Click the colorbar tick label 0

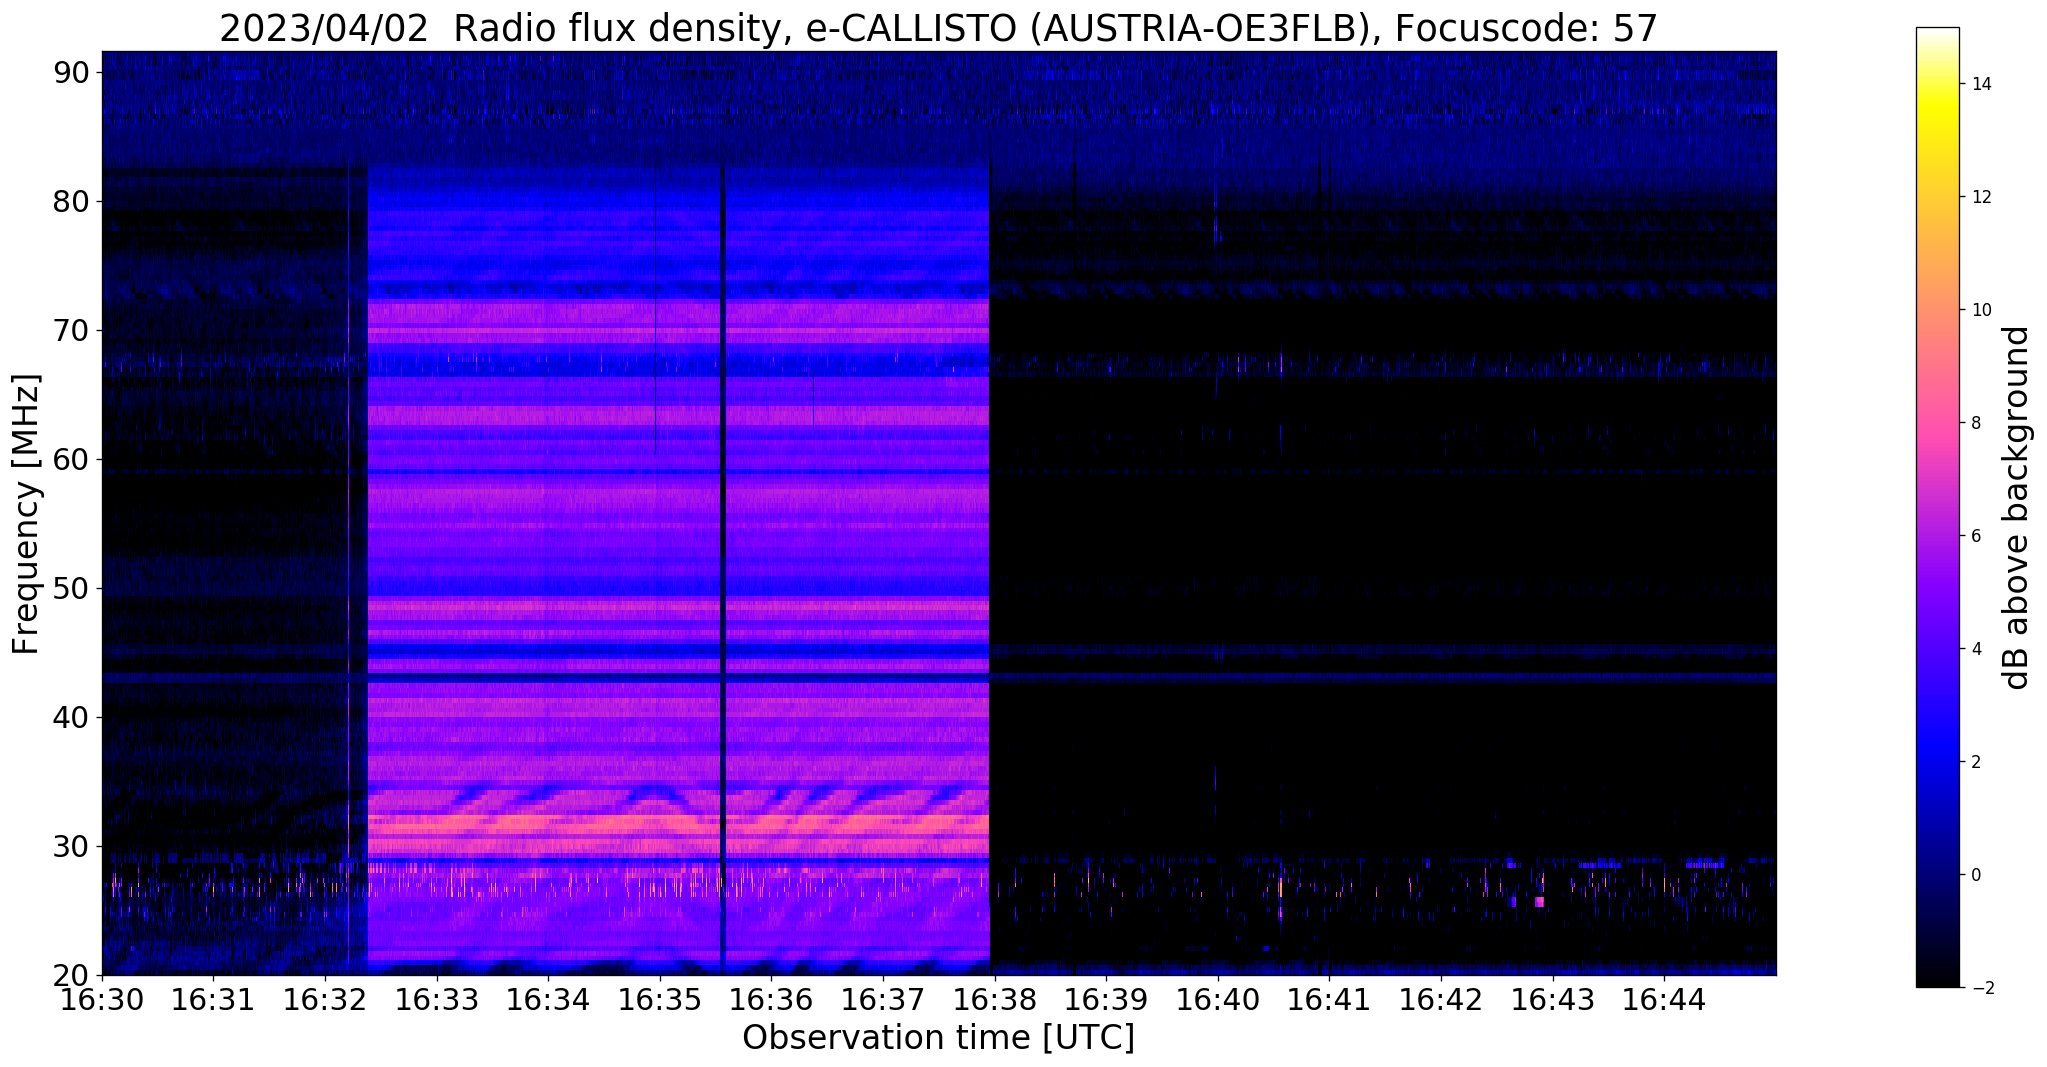click(1976, 875)
